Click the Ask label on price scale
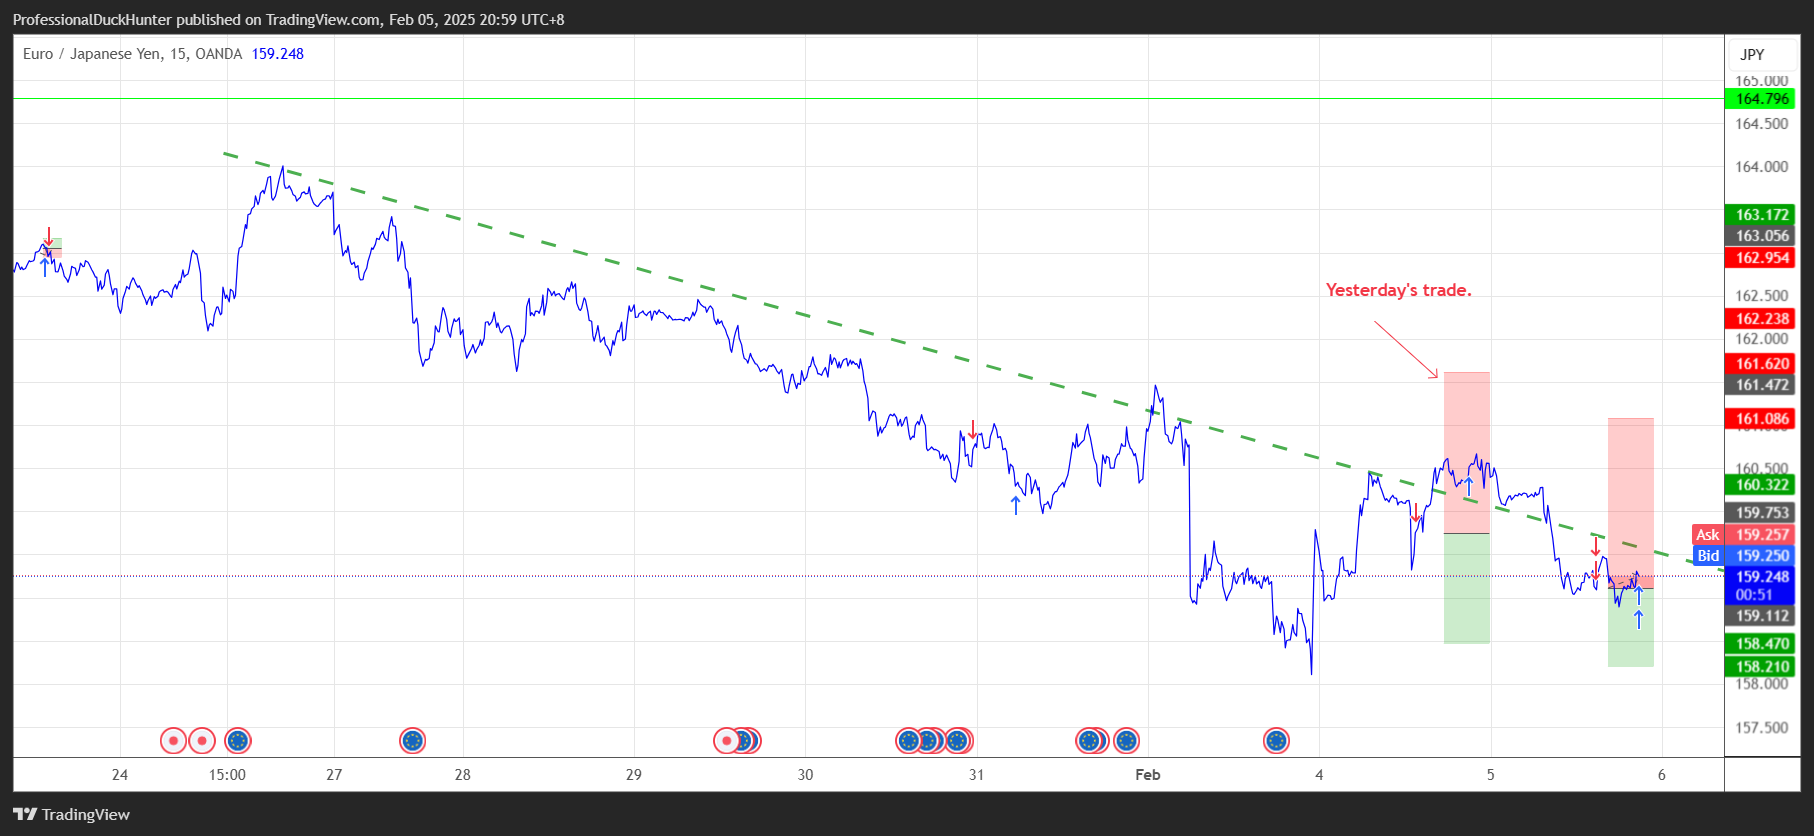 [1708, 535]
